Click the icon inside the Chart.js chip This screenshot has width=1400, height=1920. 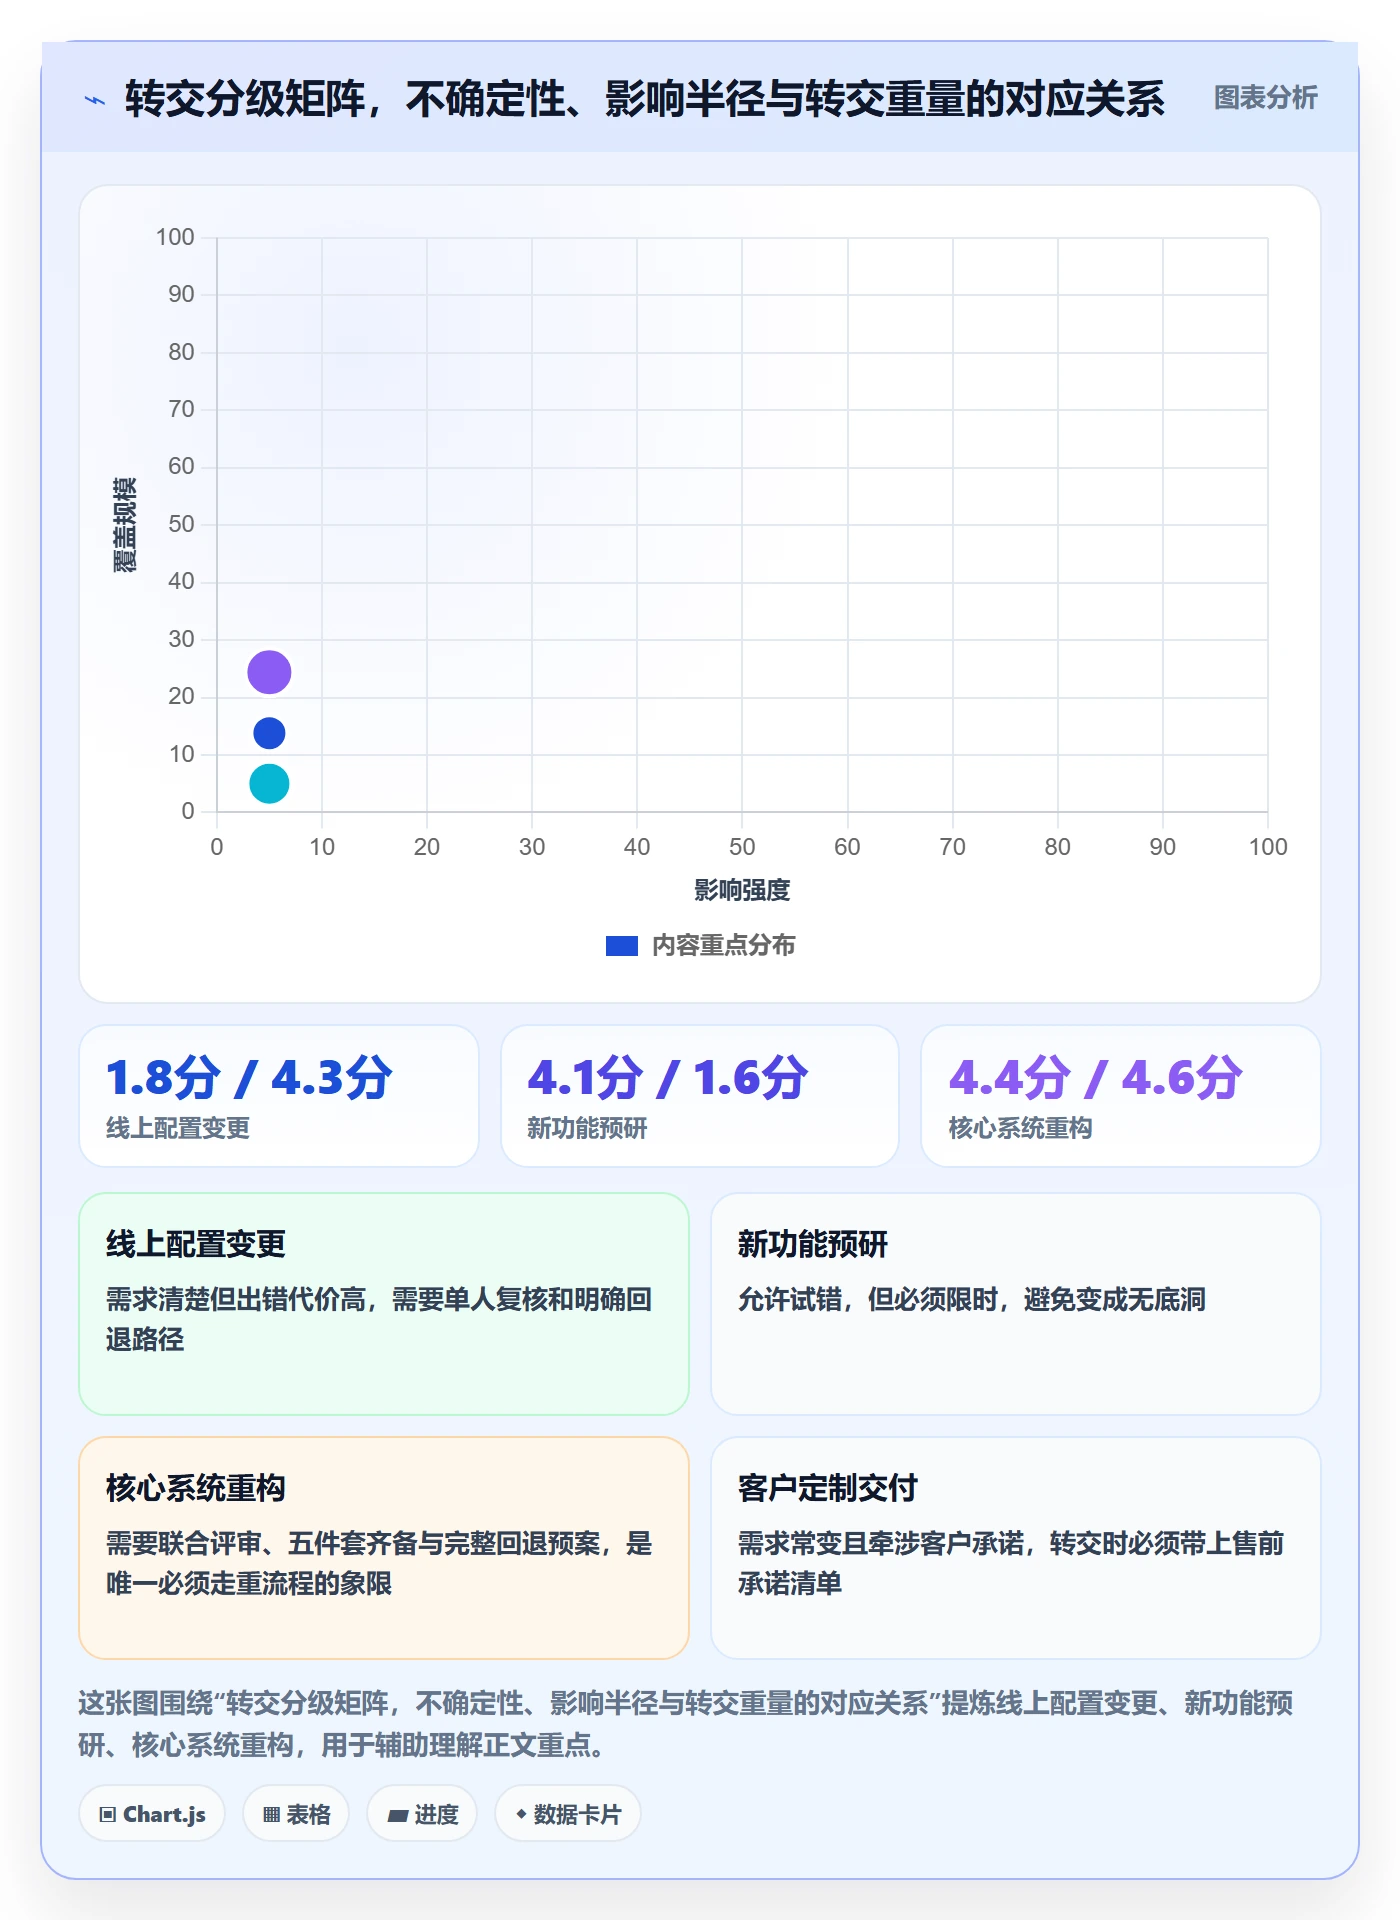[108, 1814]
